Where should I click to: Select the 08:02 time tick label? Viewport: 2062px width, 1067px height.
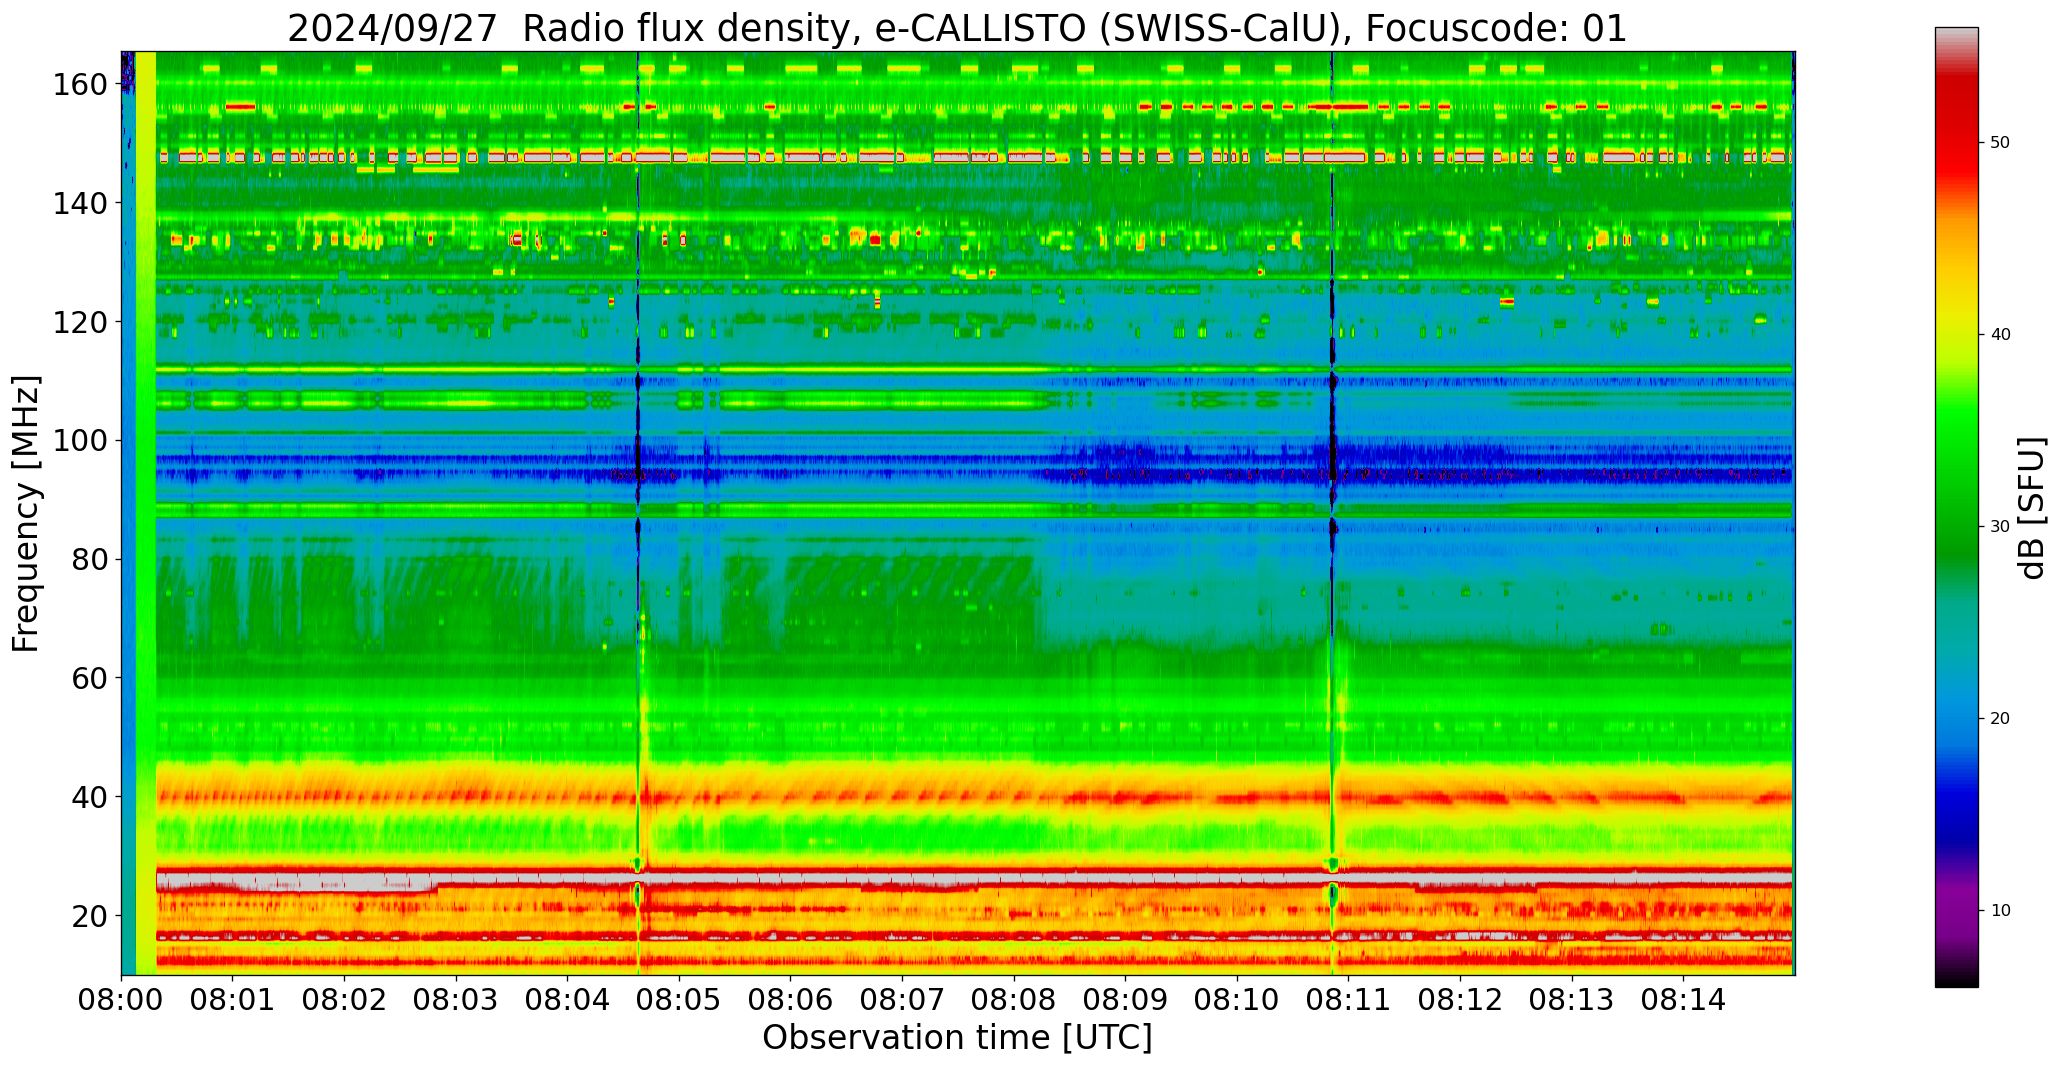click(x=345, y=998)
